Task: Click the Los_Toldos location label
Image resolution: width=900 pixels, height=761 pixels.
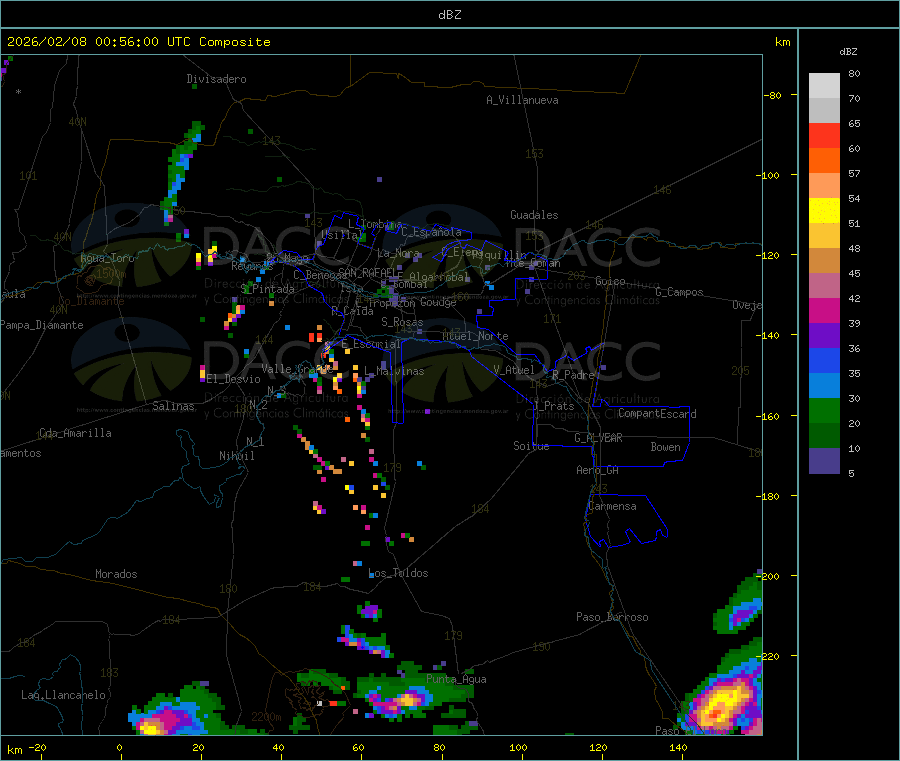Action: click(x=398, y=573)
